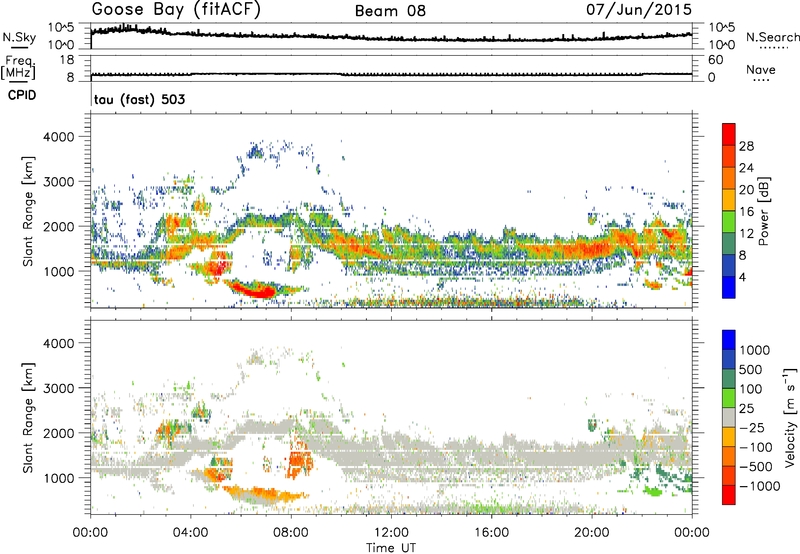Click the power colorbar value '16'
The image size is (800, 554).
(x=746, y=212)
